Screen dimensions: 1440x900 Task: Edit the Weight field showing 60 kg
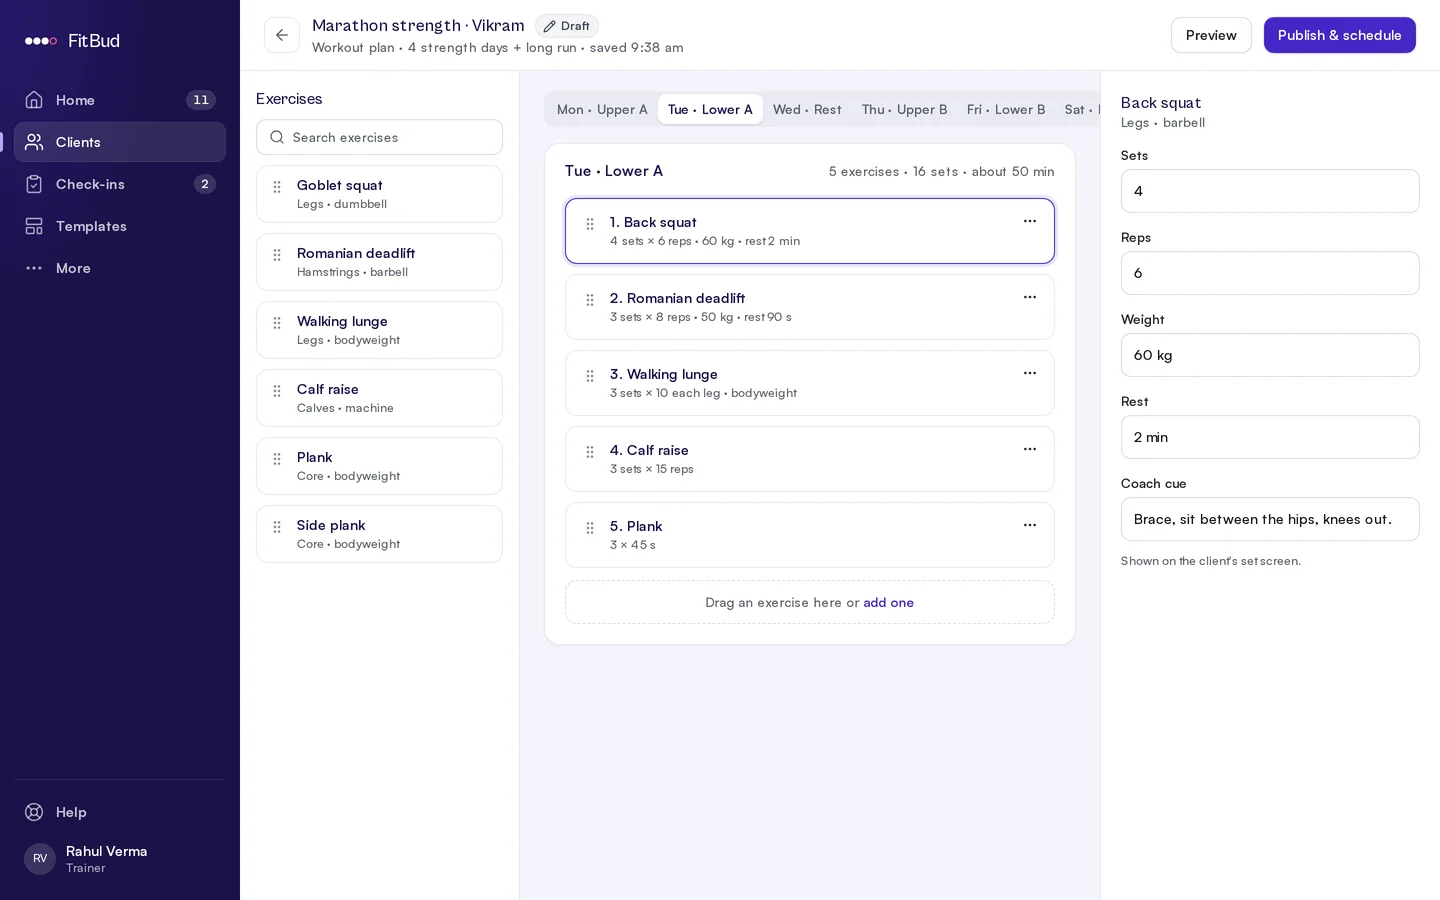1270,355
